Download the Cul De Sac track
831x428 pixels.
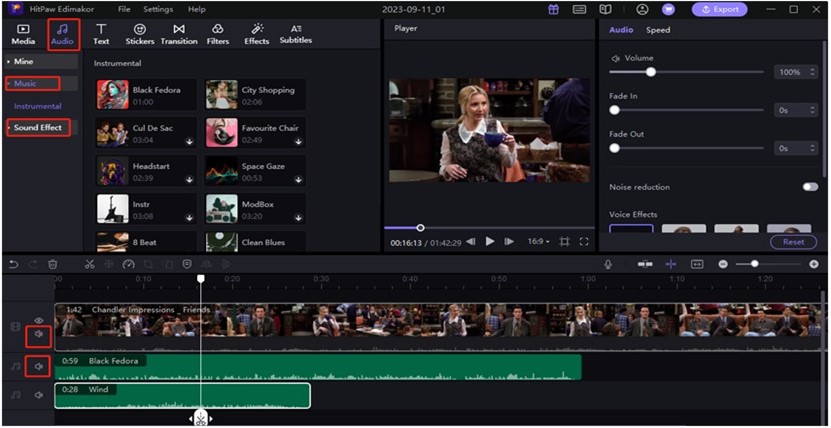coord(189,142)
